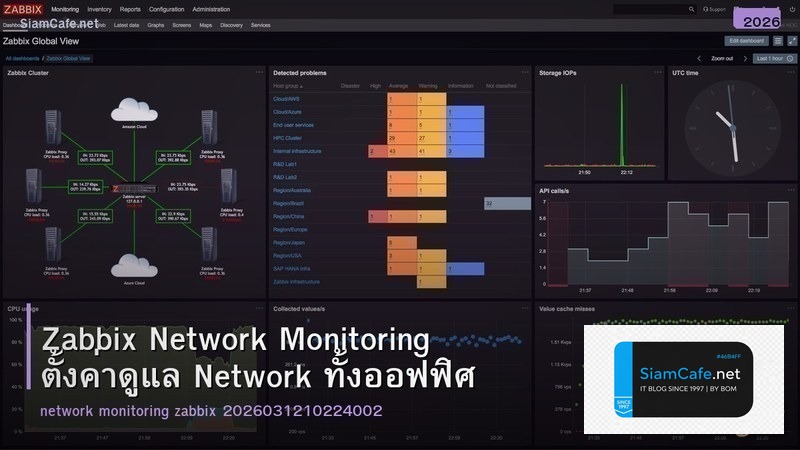Open the Region/USA host group

[x=287, y=256]
